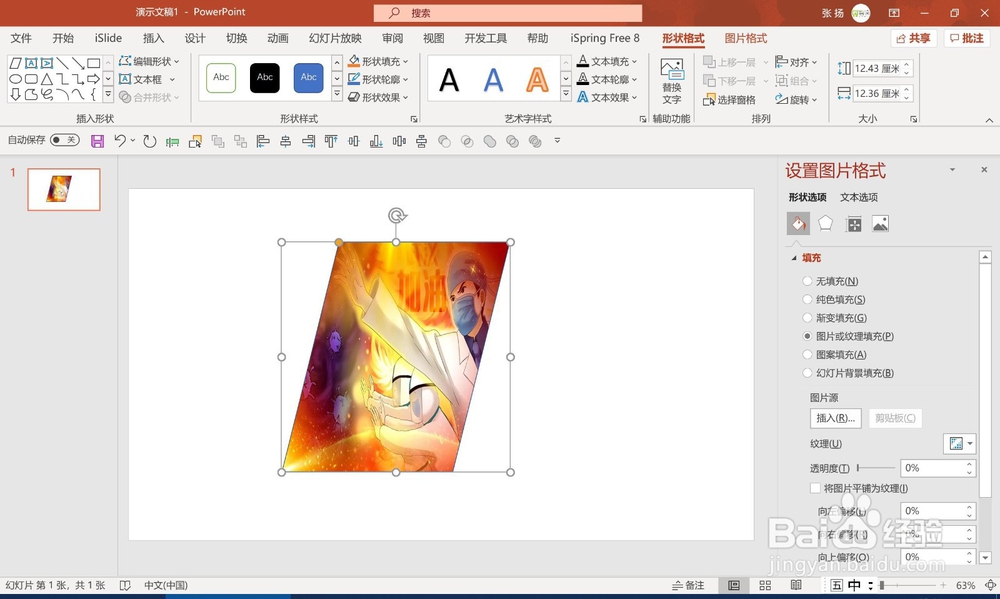Click the transparency (透明度) slider
The height and width of the screenshot is (599, 1000).
(x=876, y=468)
